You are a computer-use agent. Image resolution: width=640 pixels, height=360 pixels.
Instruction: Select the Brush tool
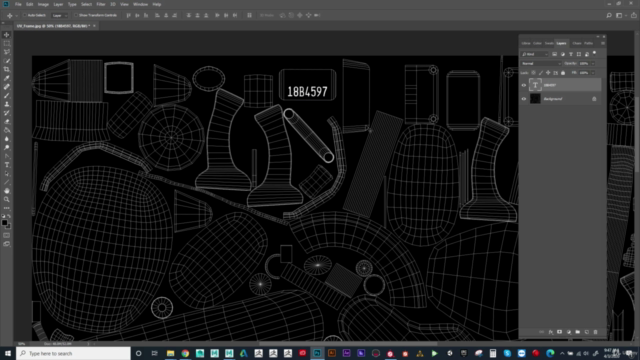(7, 96)
